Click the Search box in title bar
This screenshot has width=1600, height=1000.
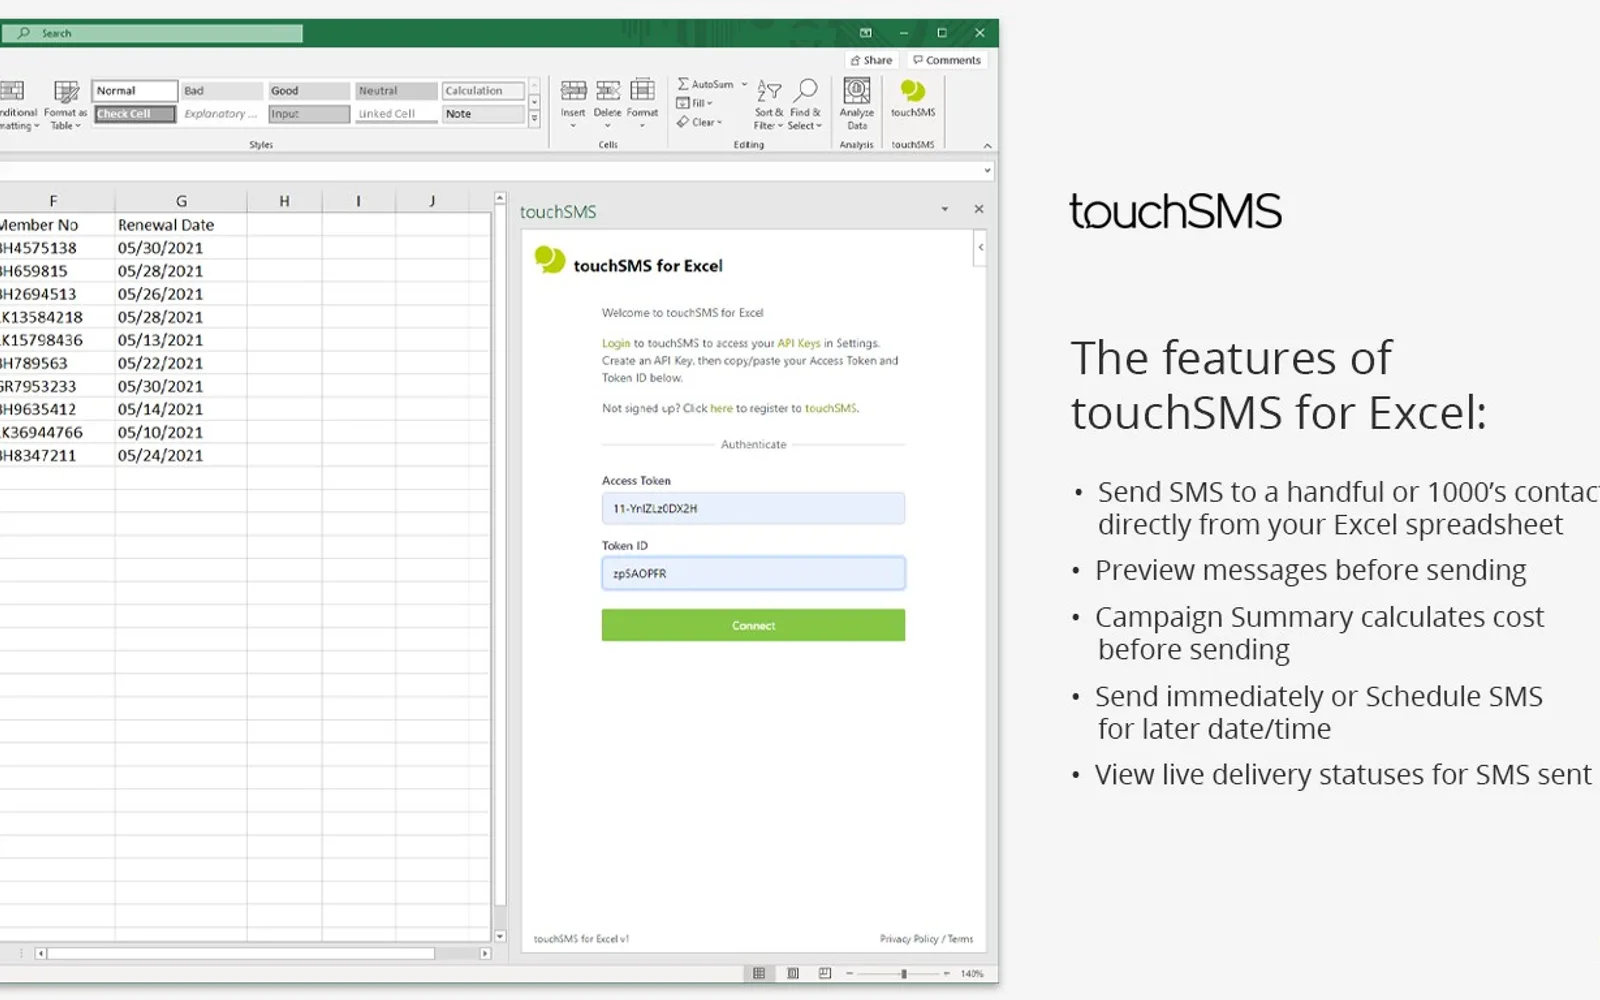[152, 33]
